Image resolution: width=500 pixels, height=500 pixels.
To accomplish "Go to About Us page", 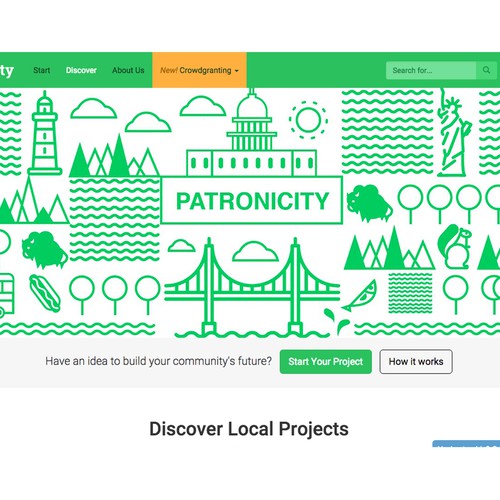I will (x=128, y=70).
